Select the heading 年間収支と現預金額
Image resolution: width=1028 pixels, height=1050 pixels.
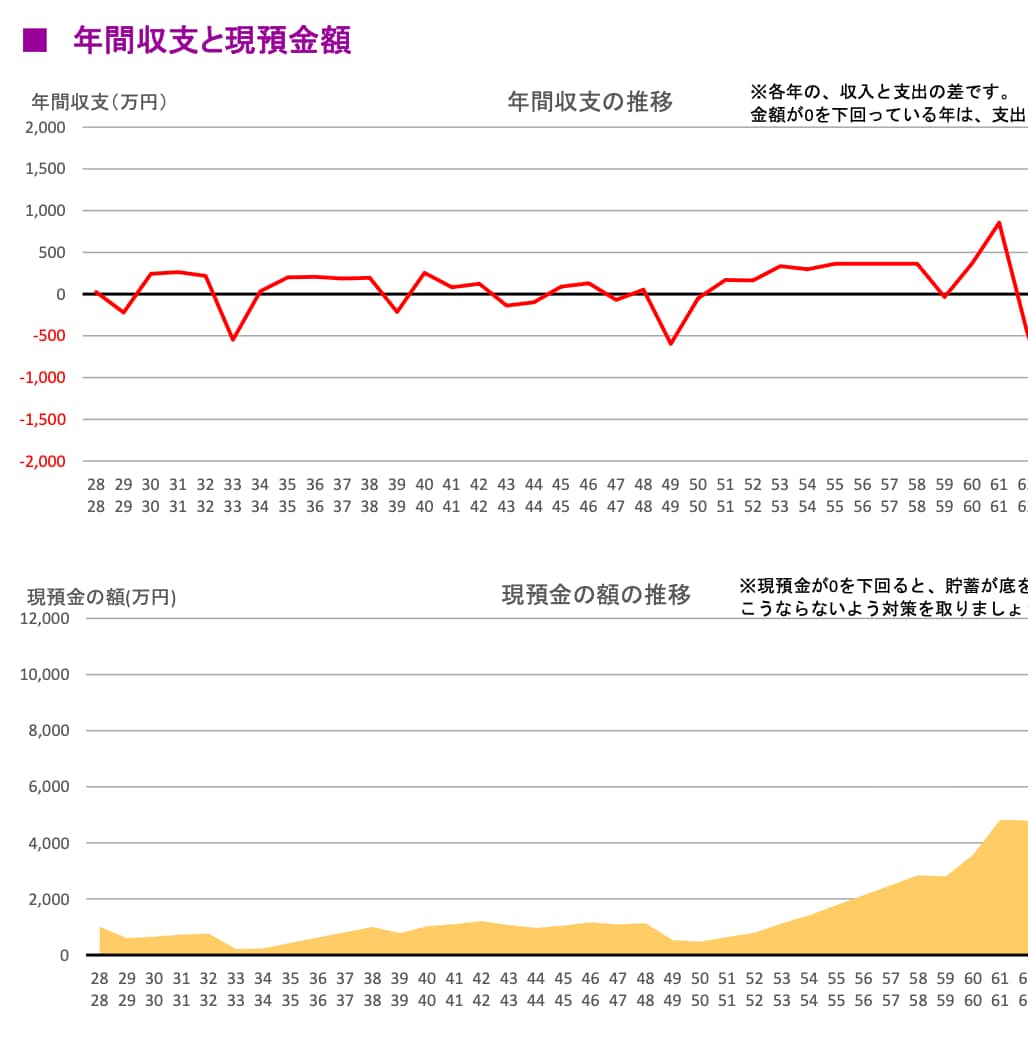(212, 40)
